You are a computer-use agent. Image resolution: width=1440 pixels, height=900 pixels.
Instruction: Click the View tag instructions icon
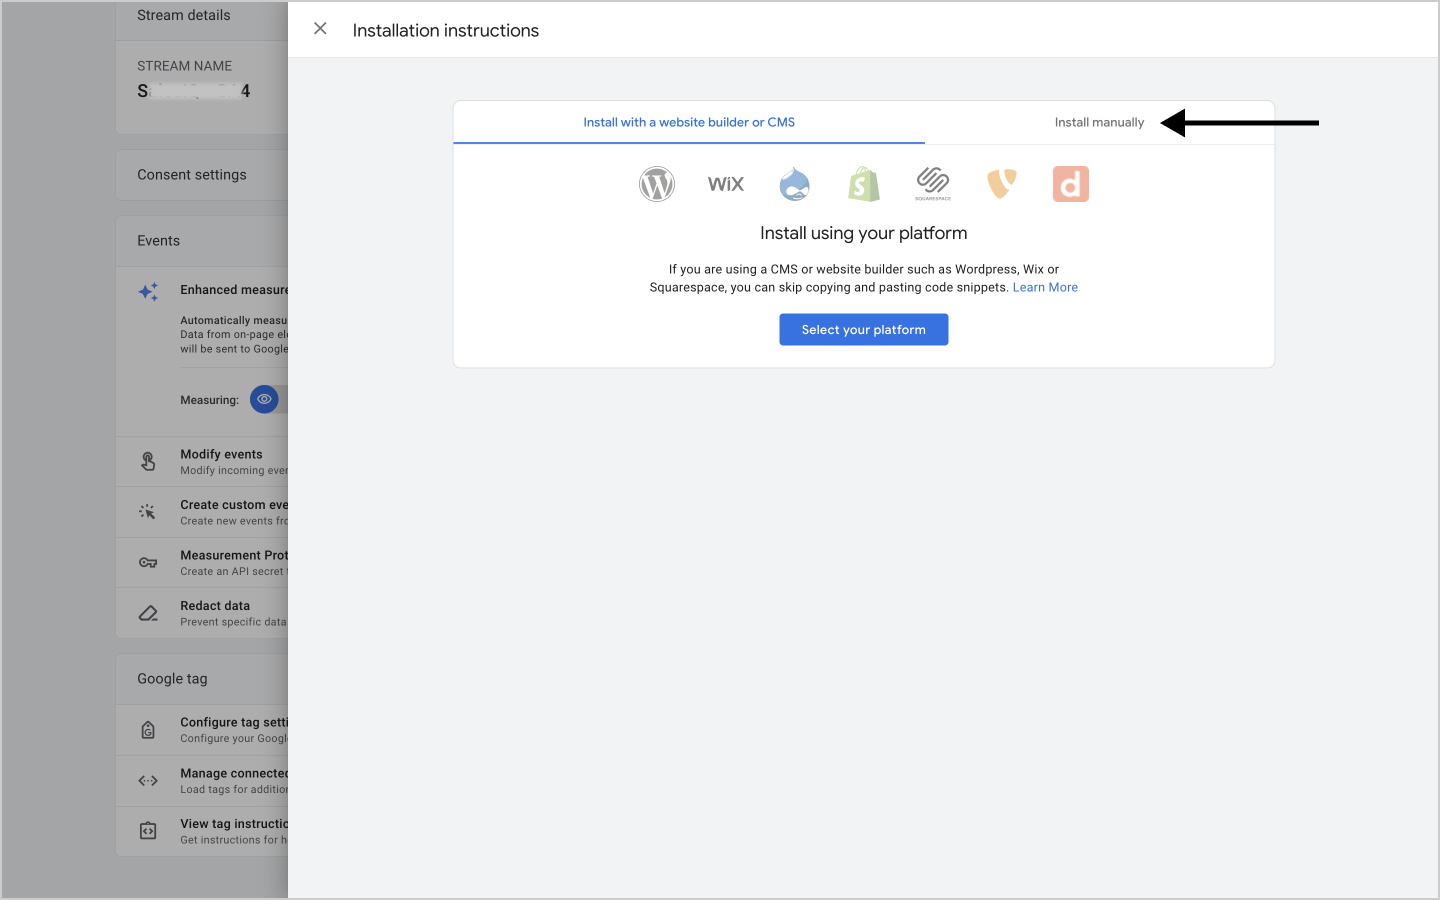point(148,831)
